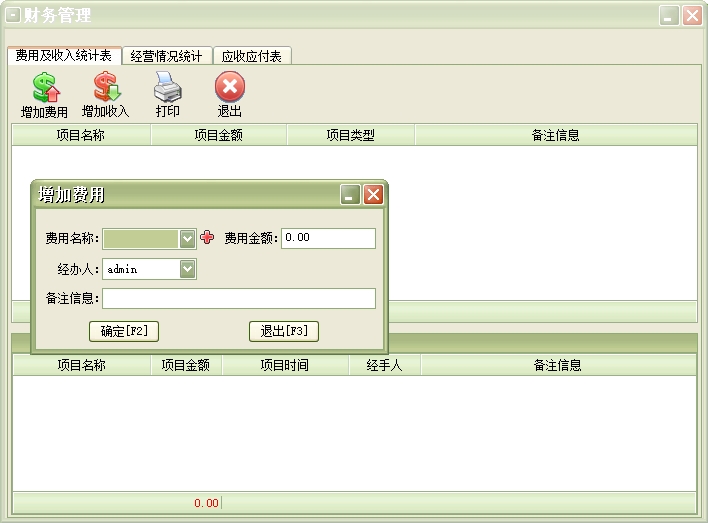Click the 增加收入 toolbar icon
Viewport: 708px width, 523px height.
105,88
